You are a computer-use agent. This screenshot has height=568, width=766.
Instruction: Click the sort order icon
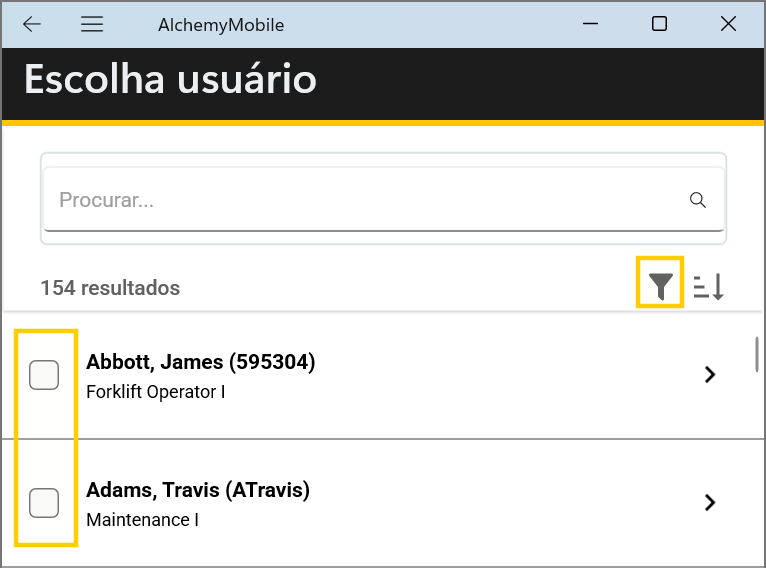tap(709, 287)
